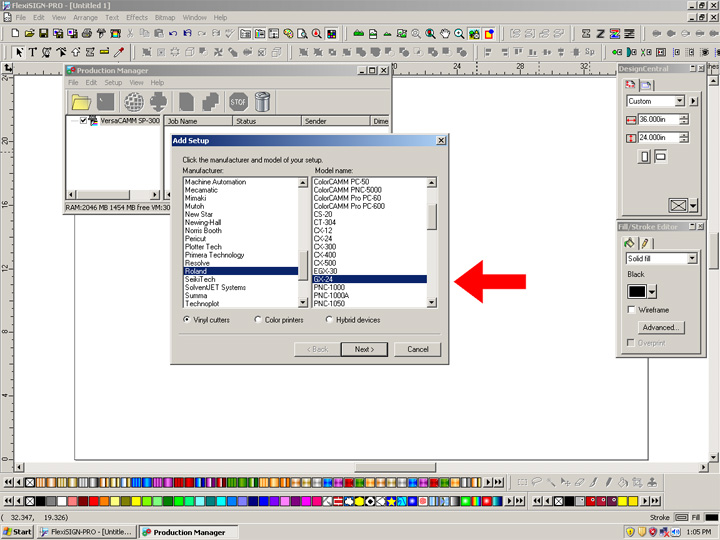Open the stroke pen tab in Fill/Stroke Editor
The image size is (720, 540).
pyautogui.click(x=645, y=243)
